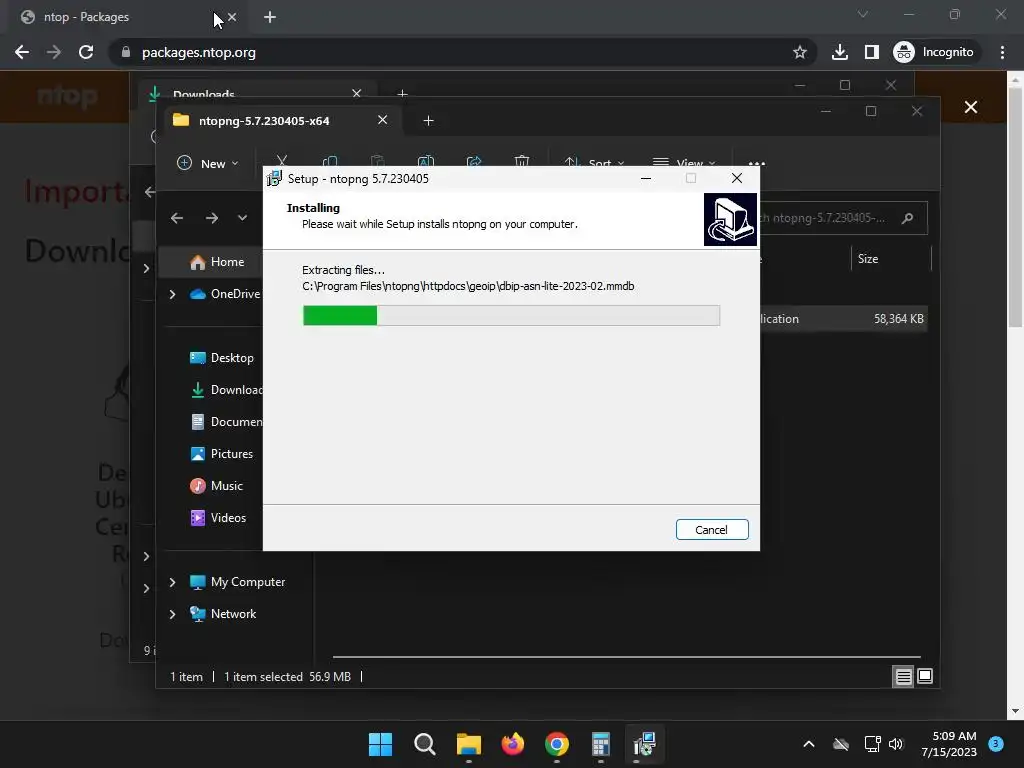Expand the OneDrive tree node
The height and width of the screenshot is (768, 1024).
(172, 295)
